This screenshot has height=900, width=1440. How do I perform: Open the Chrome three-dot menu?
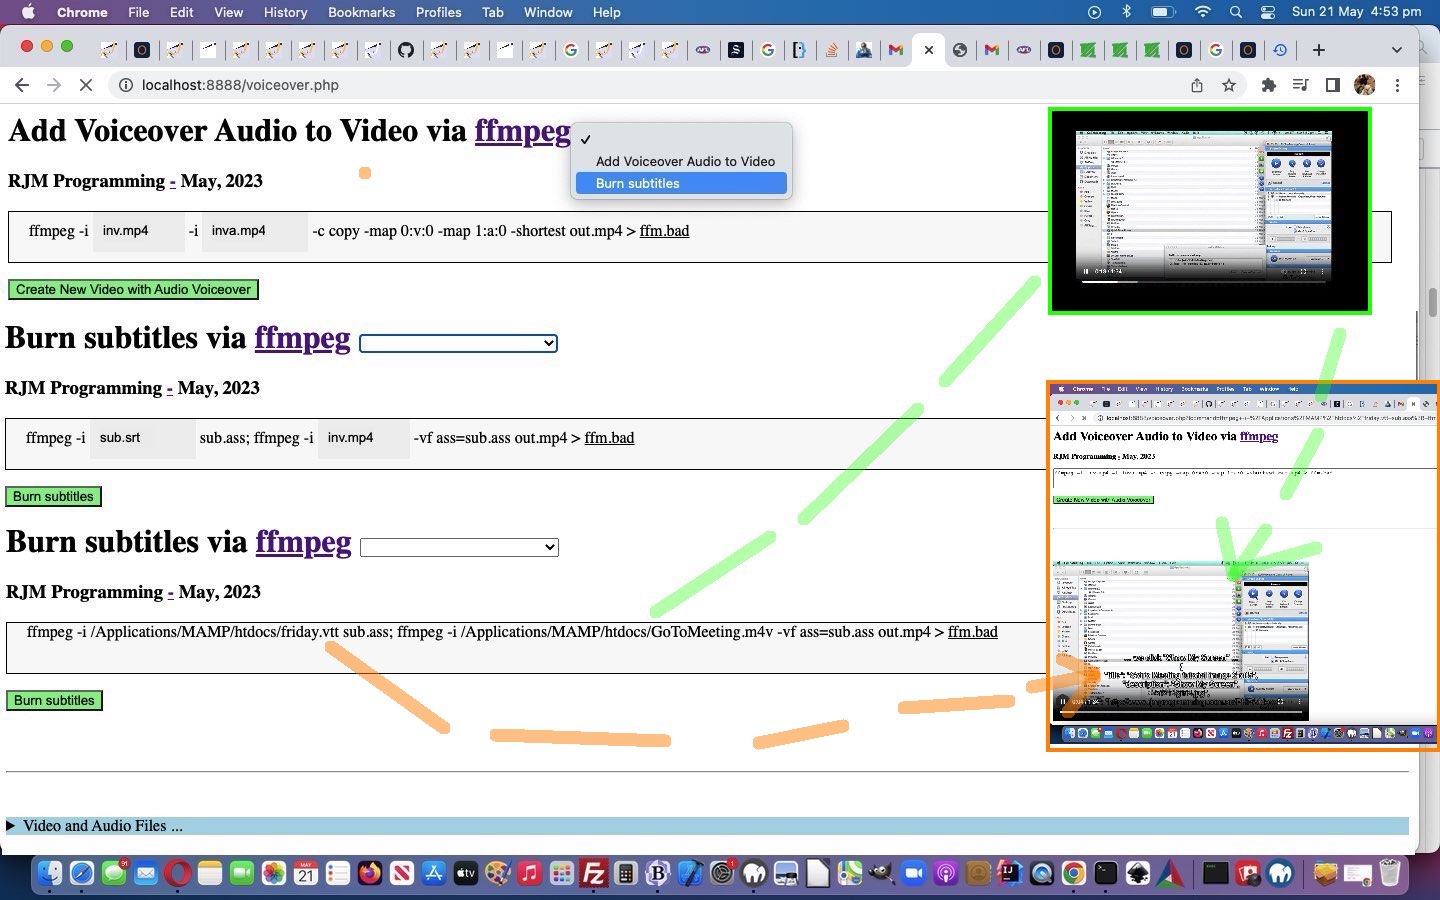pyautogui.click(x=1397, y=85)
